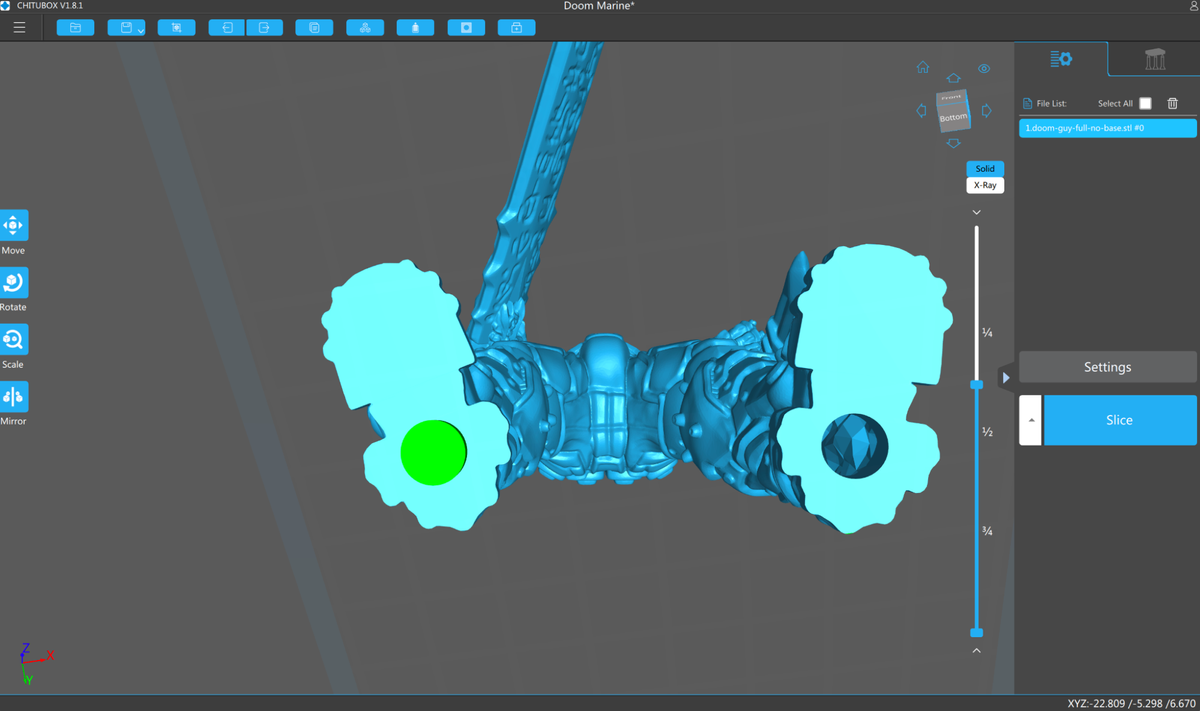Screen dimensions: 1200x711
Task: Open the hamburger menu
Action: [x=19, y=28]
